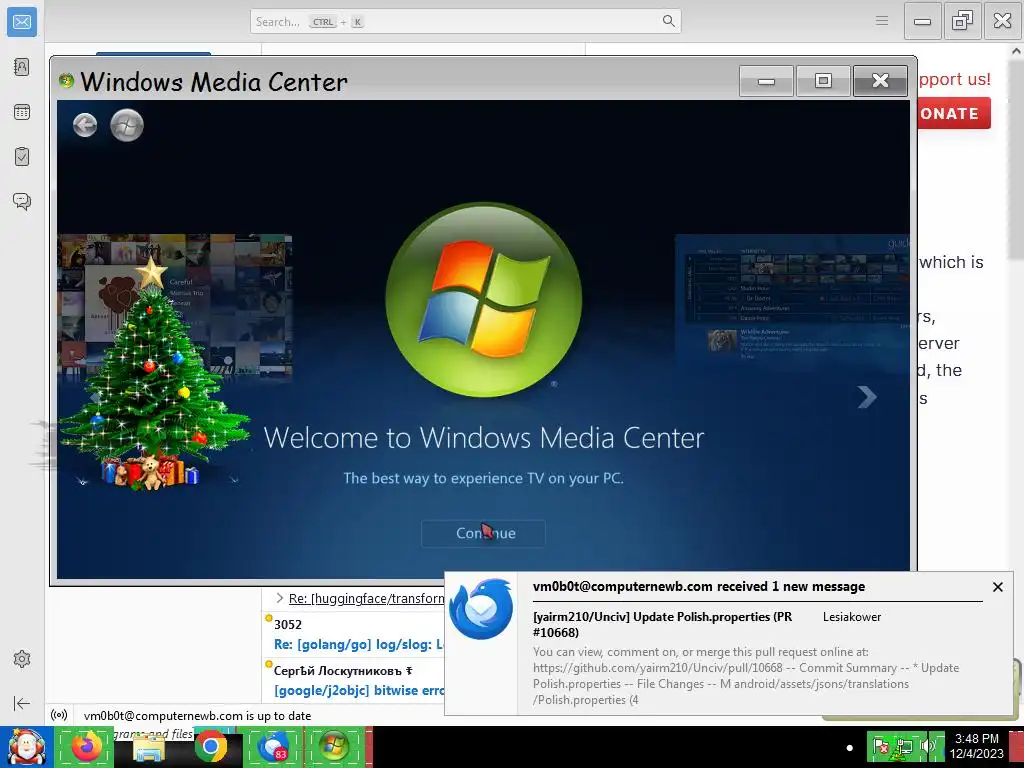Switch to Windows Media Center taskbar icon

click(334, 746)
